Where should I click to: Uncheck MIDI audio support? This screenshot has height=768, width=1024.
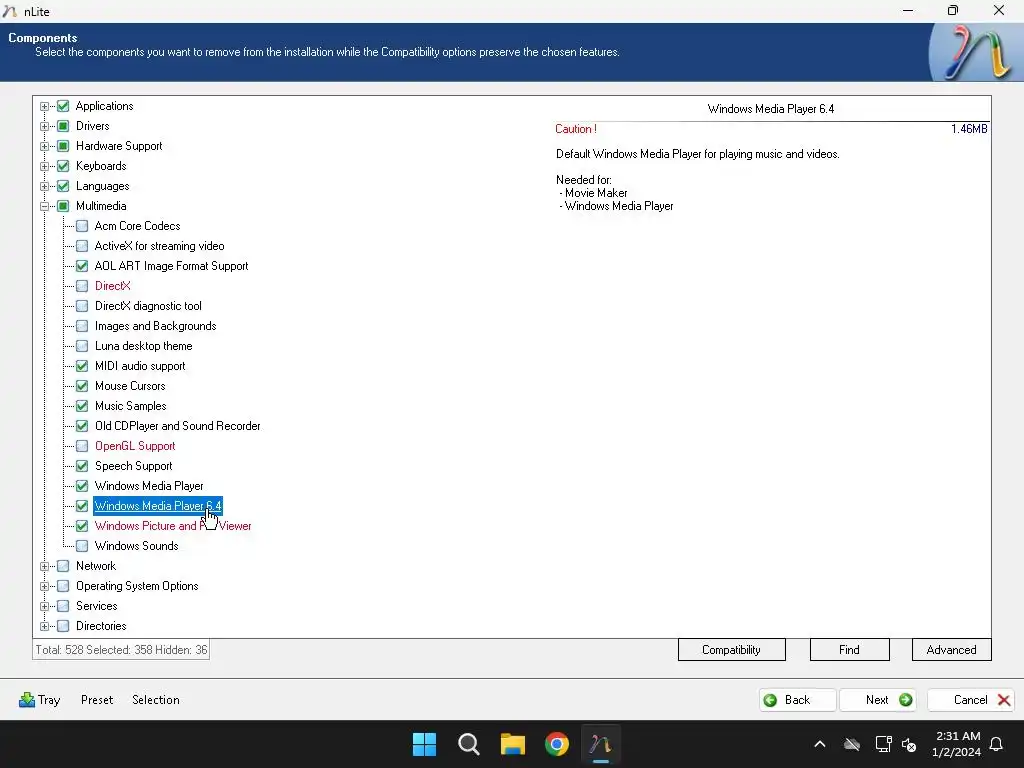(x=82, y=366)
